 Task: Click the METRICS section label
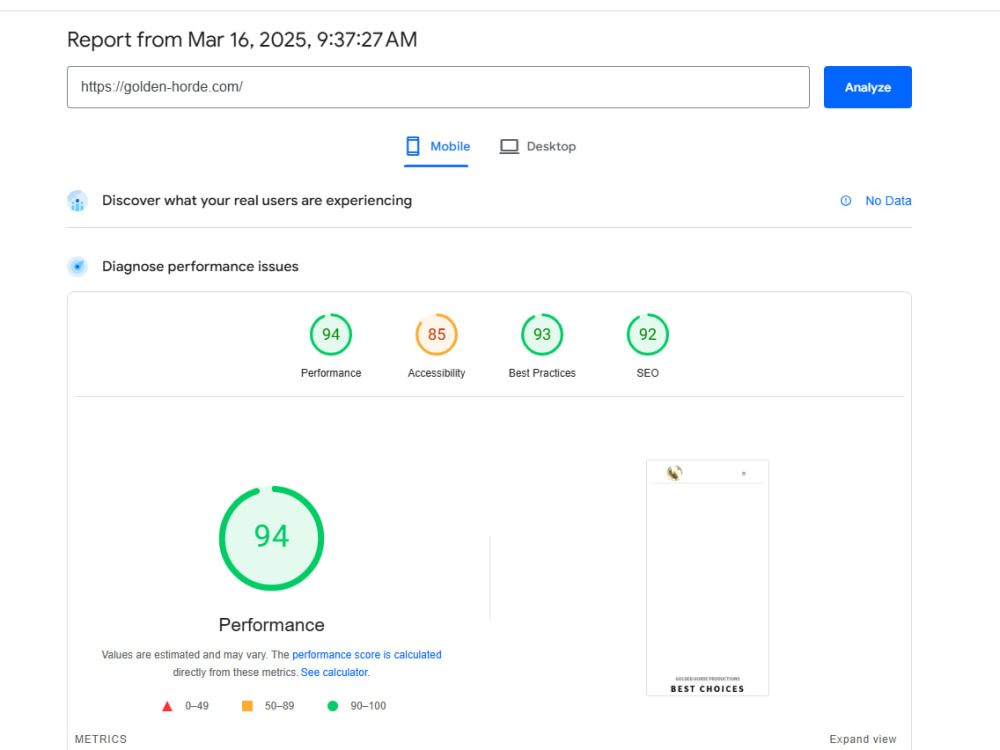[101, 739]
